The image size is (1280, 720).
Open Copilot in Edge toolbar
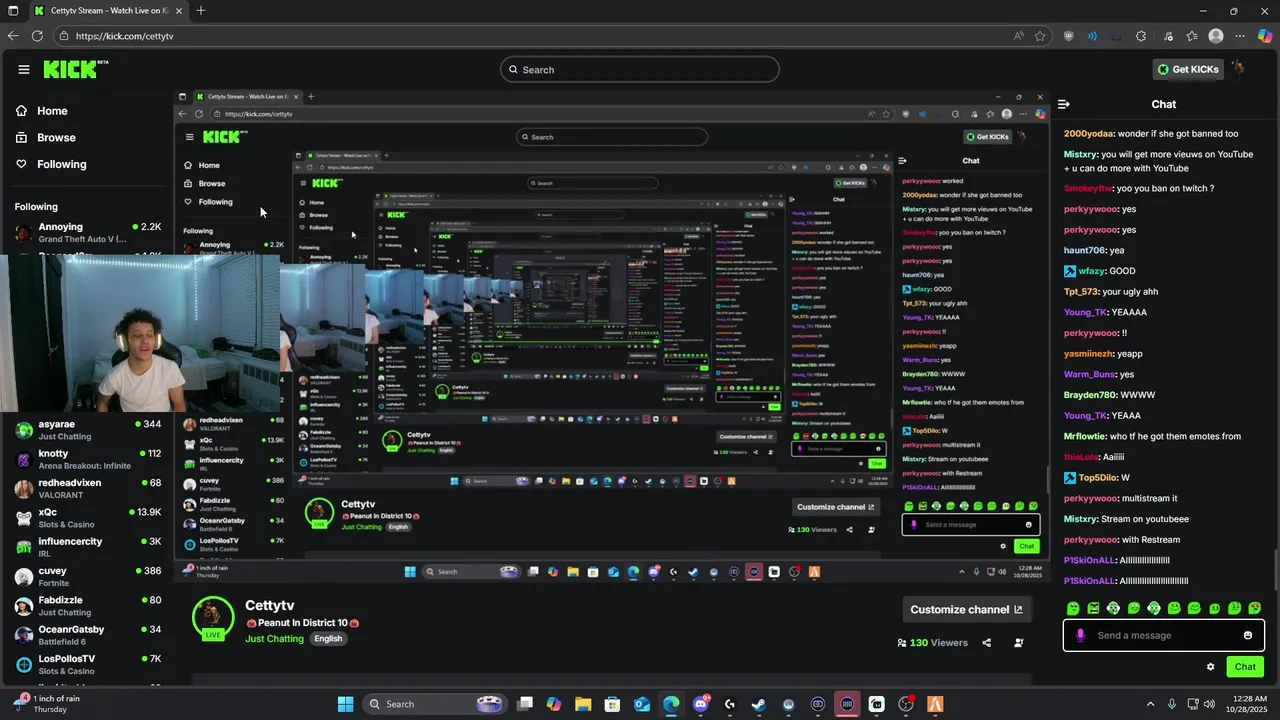click(1265, 36)
